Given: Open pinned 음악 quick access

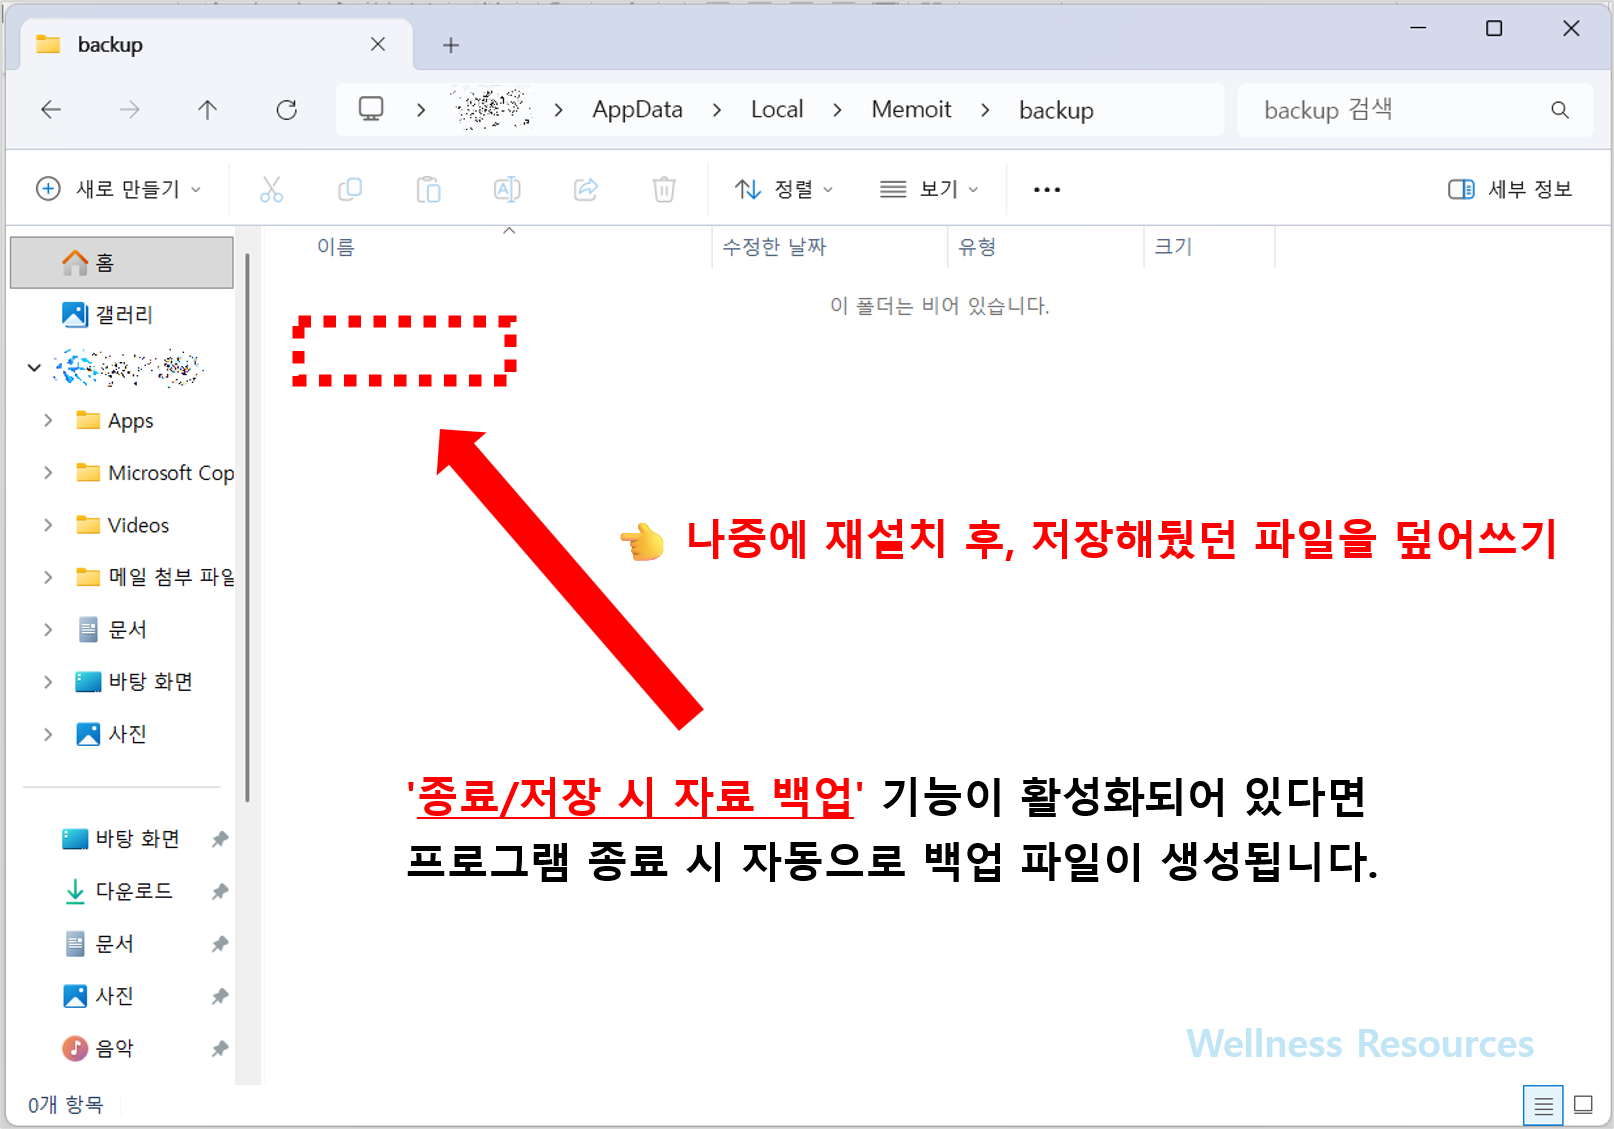Looking at the screenshot, I should (x=98, y=1048).
